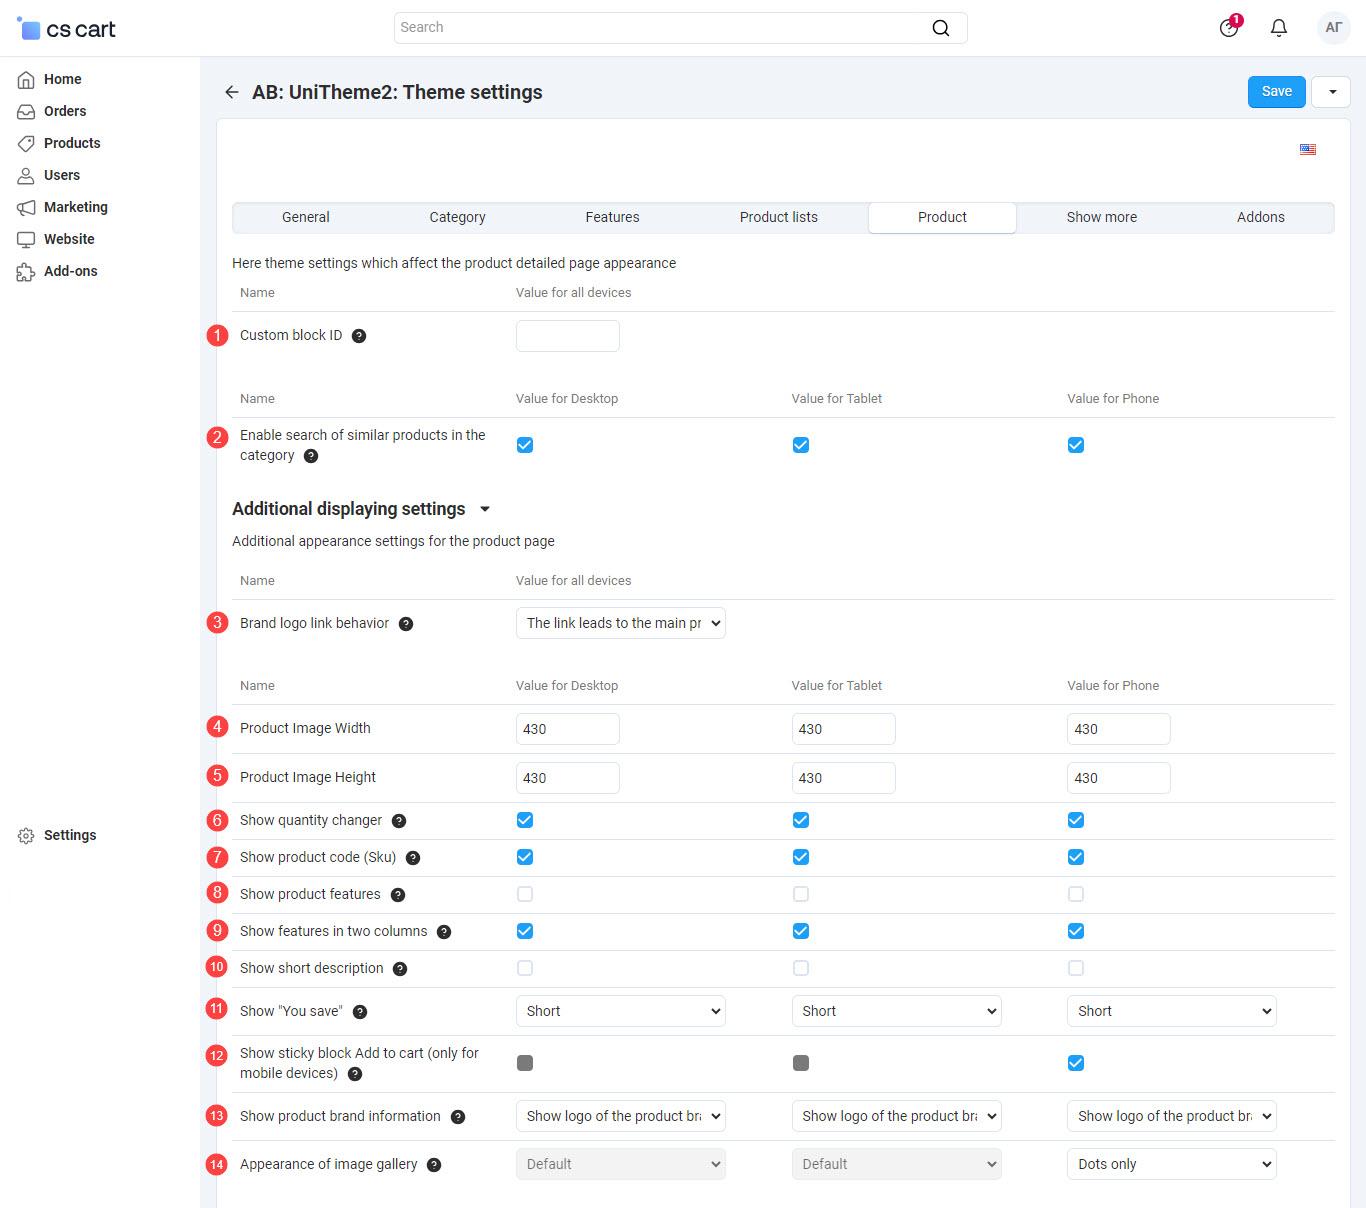Open the notifications bell

(1279, 28)
